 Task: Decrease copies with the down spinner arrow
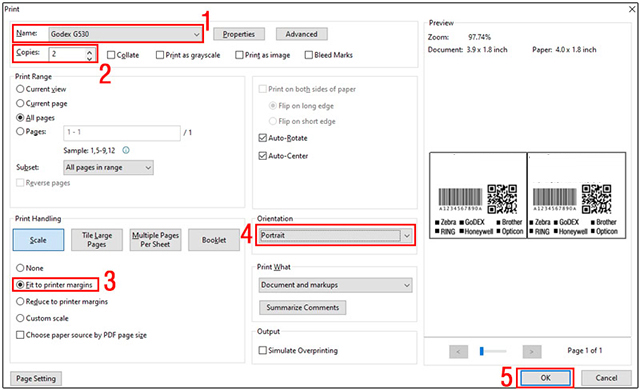click(x=90, y=58)
